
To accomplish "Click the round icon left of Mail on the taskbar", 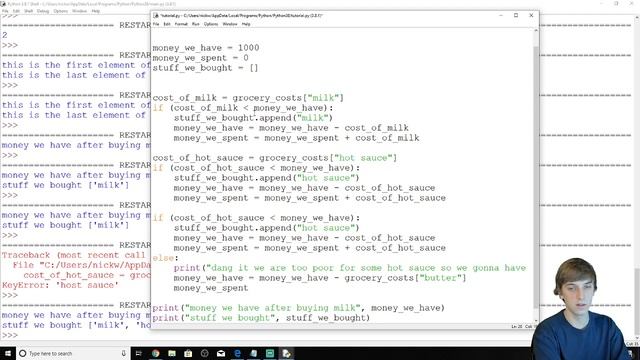I will click(204, 353).
